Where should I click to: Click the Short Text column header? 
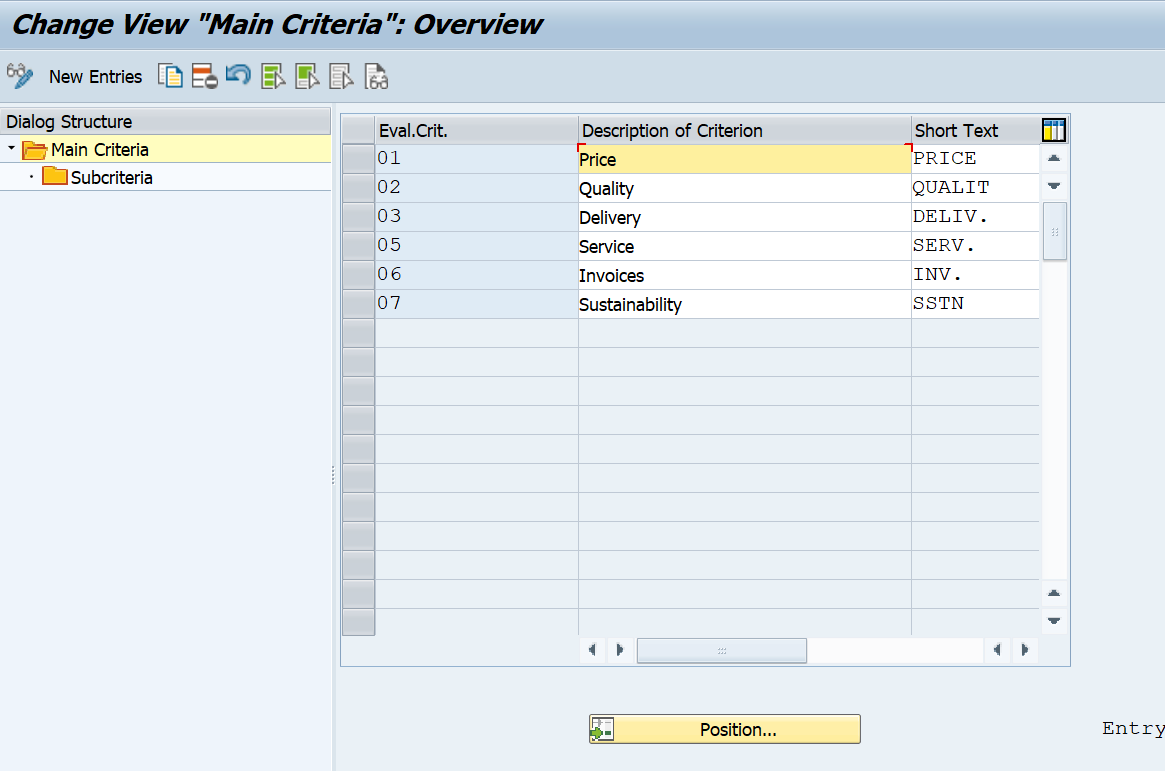(976, 130)
